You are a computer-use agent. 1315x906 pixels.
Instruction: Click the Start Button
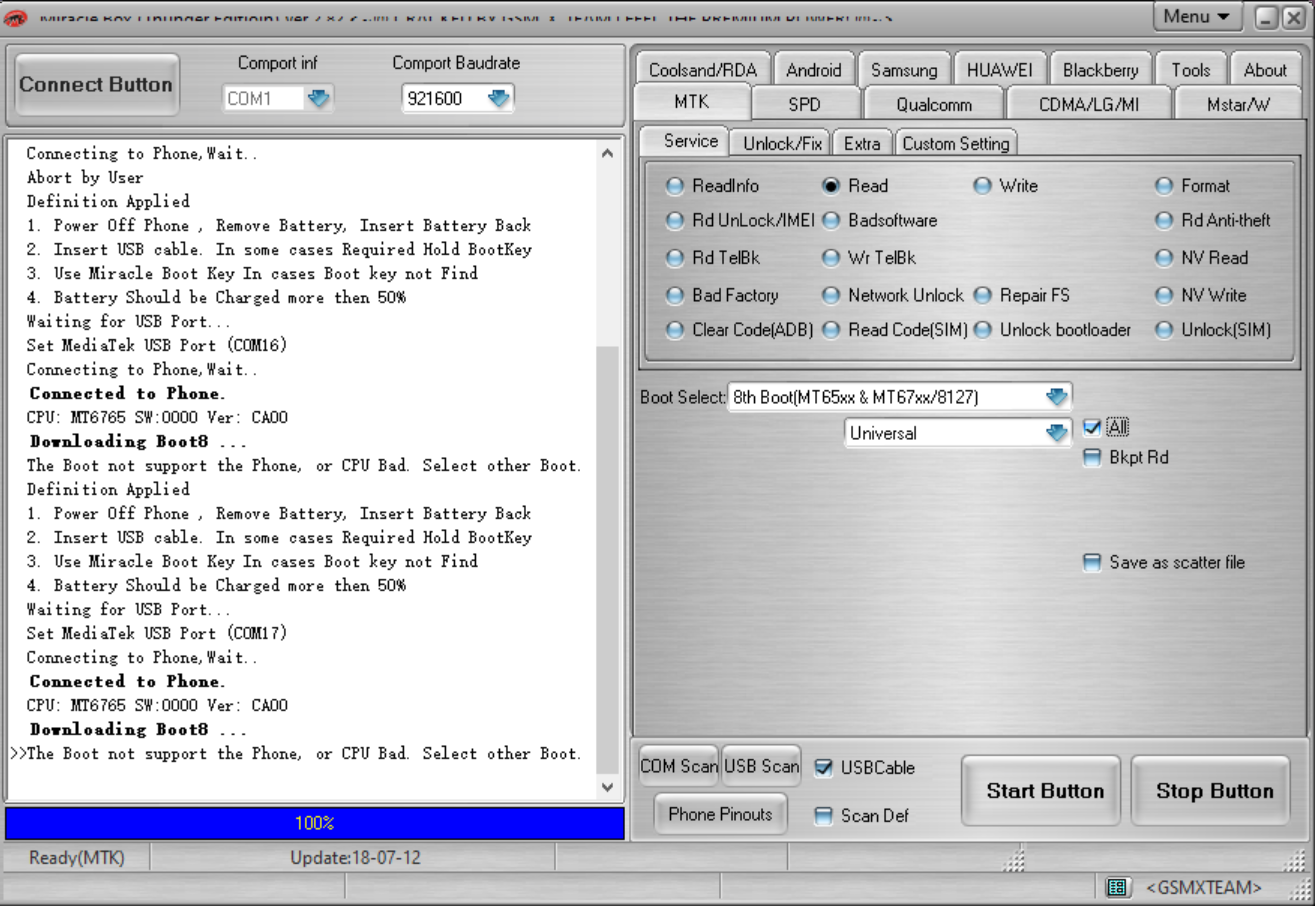tap(1045, 791)
